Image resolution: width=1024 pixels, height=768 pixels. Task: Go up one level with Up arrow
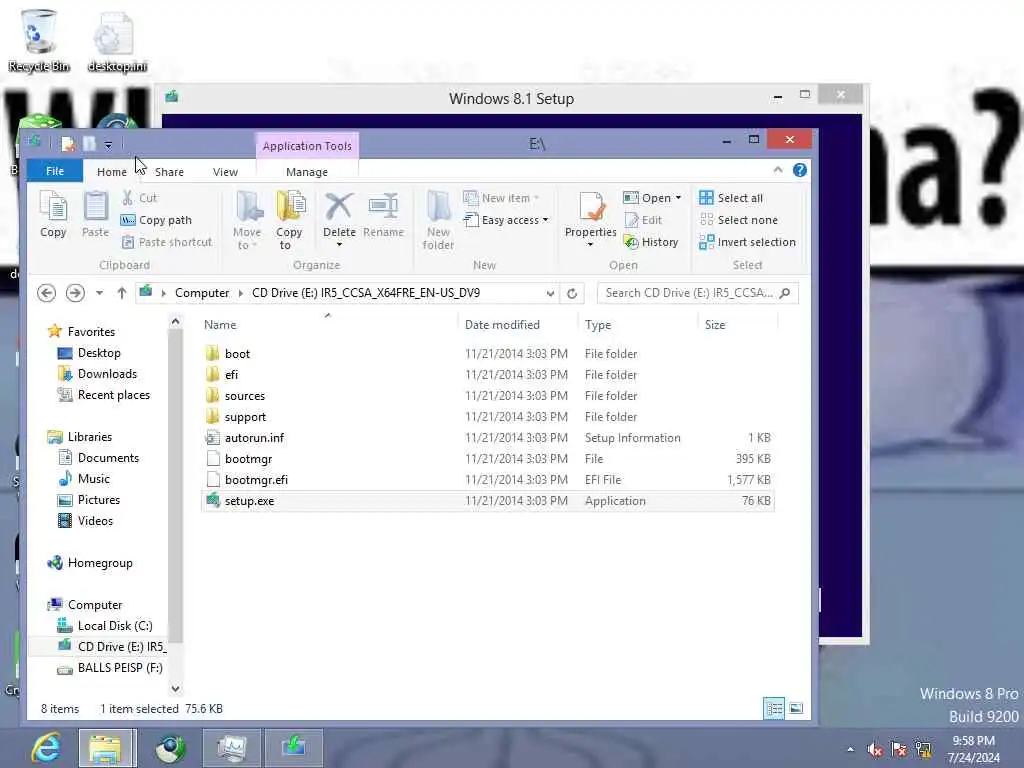121,293
